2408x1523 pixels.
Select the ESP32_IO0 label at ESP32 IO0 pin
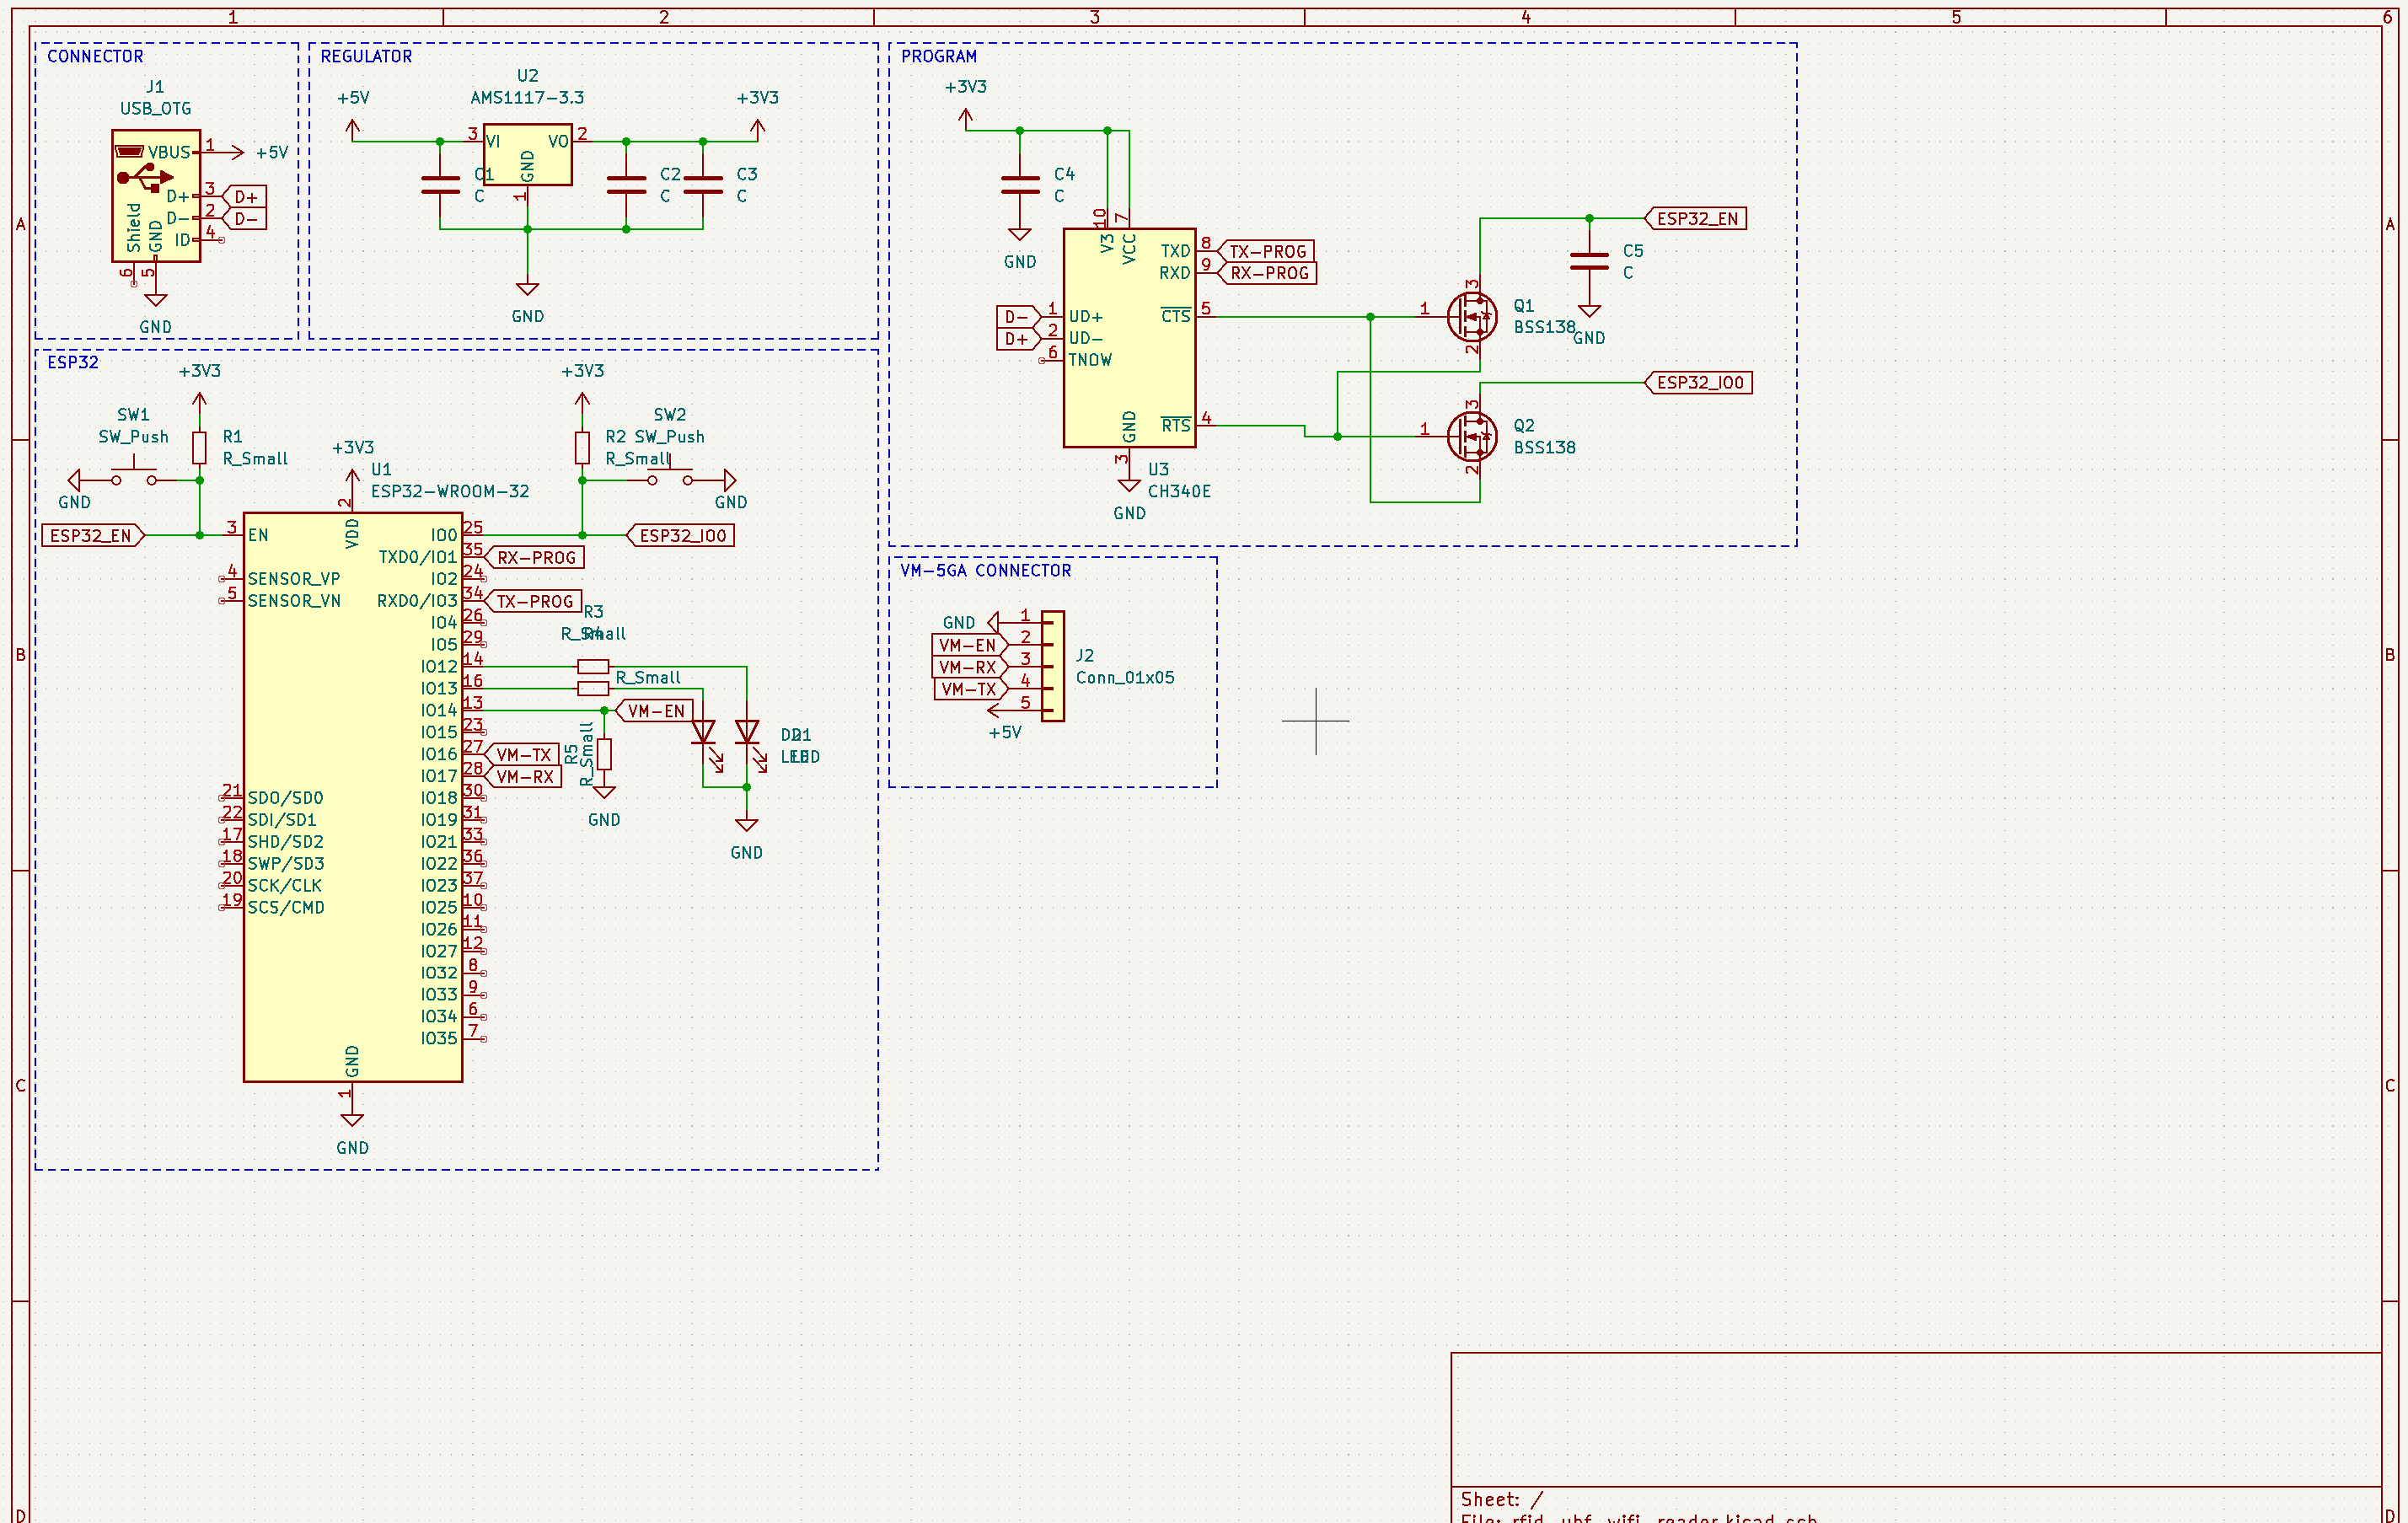pos(681,535)
